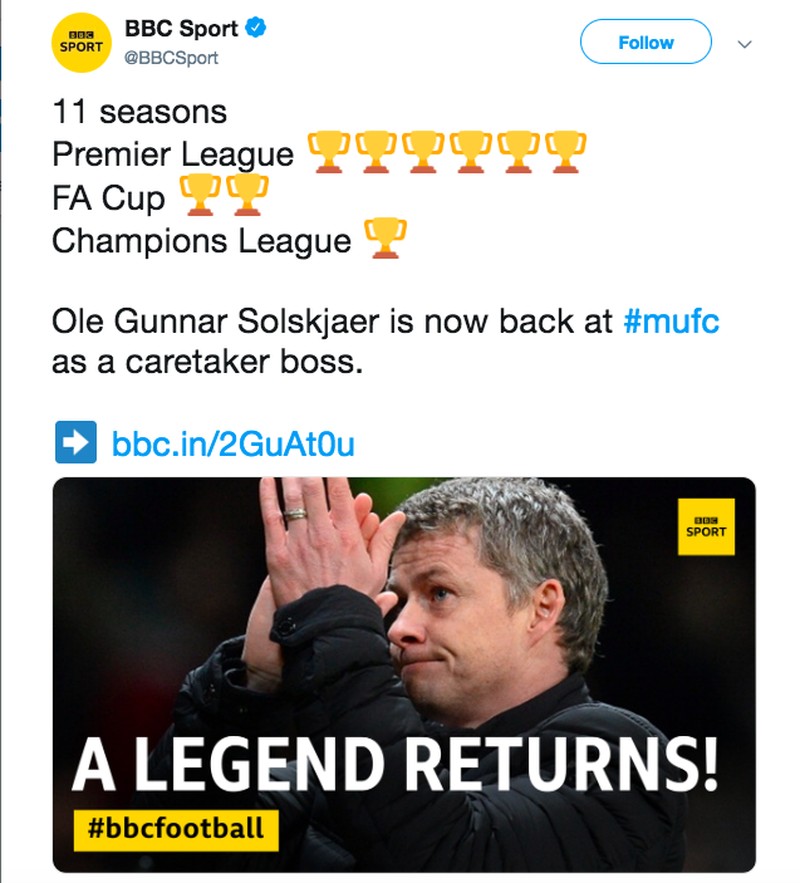The width and height of the screenshot is (800, 883).
Task: Click the first FA Cup trophy emoji
Action: [x=200, y=195]
